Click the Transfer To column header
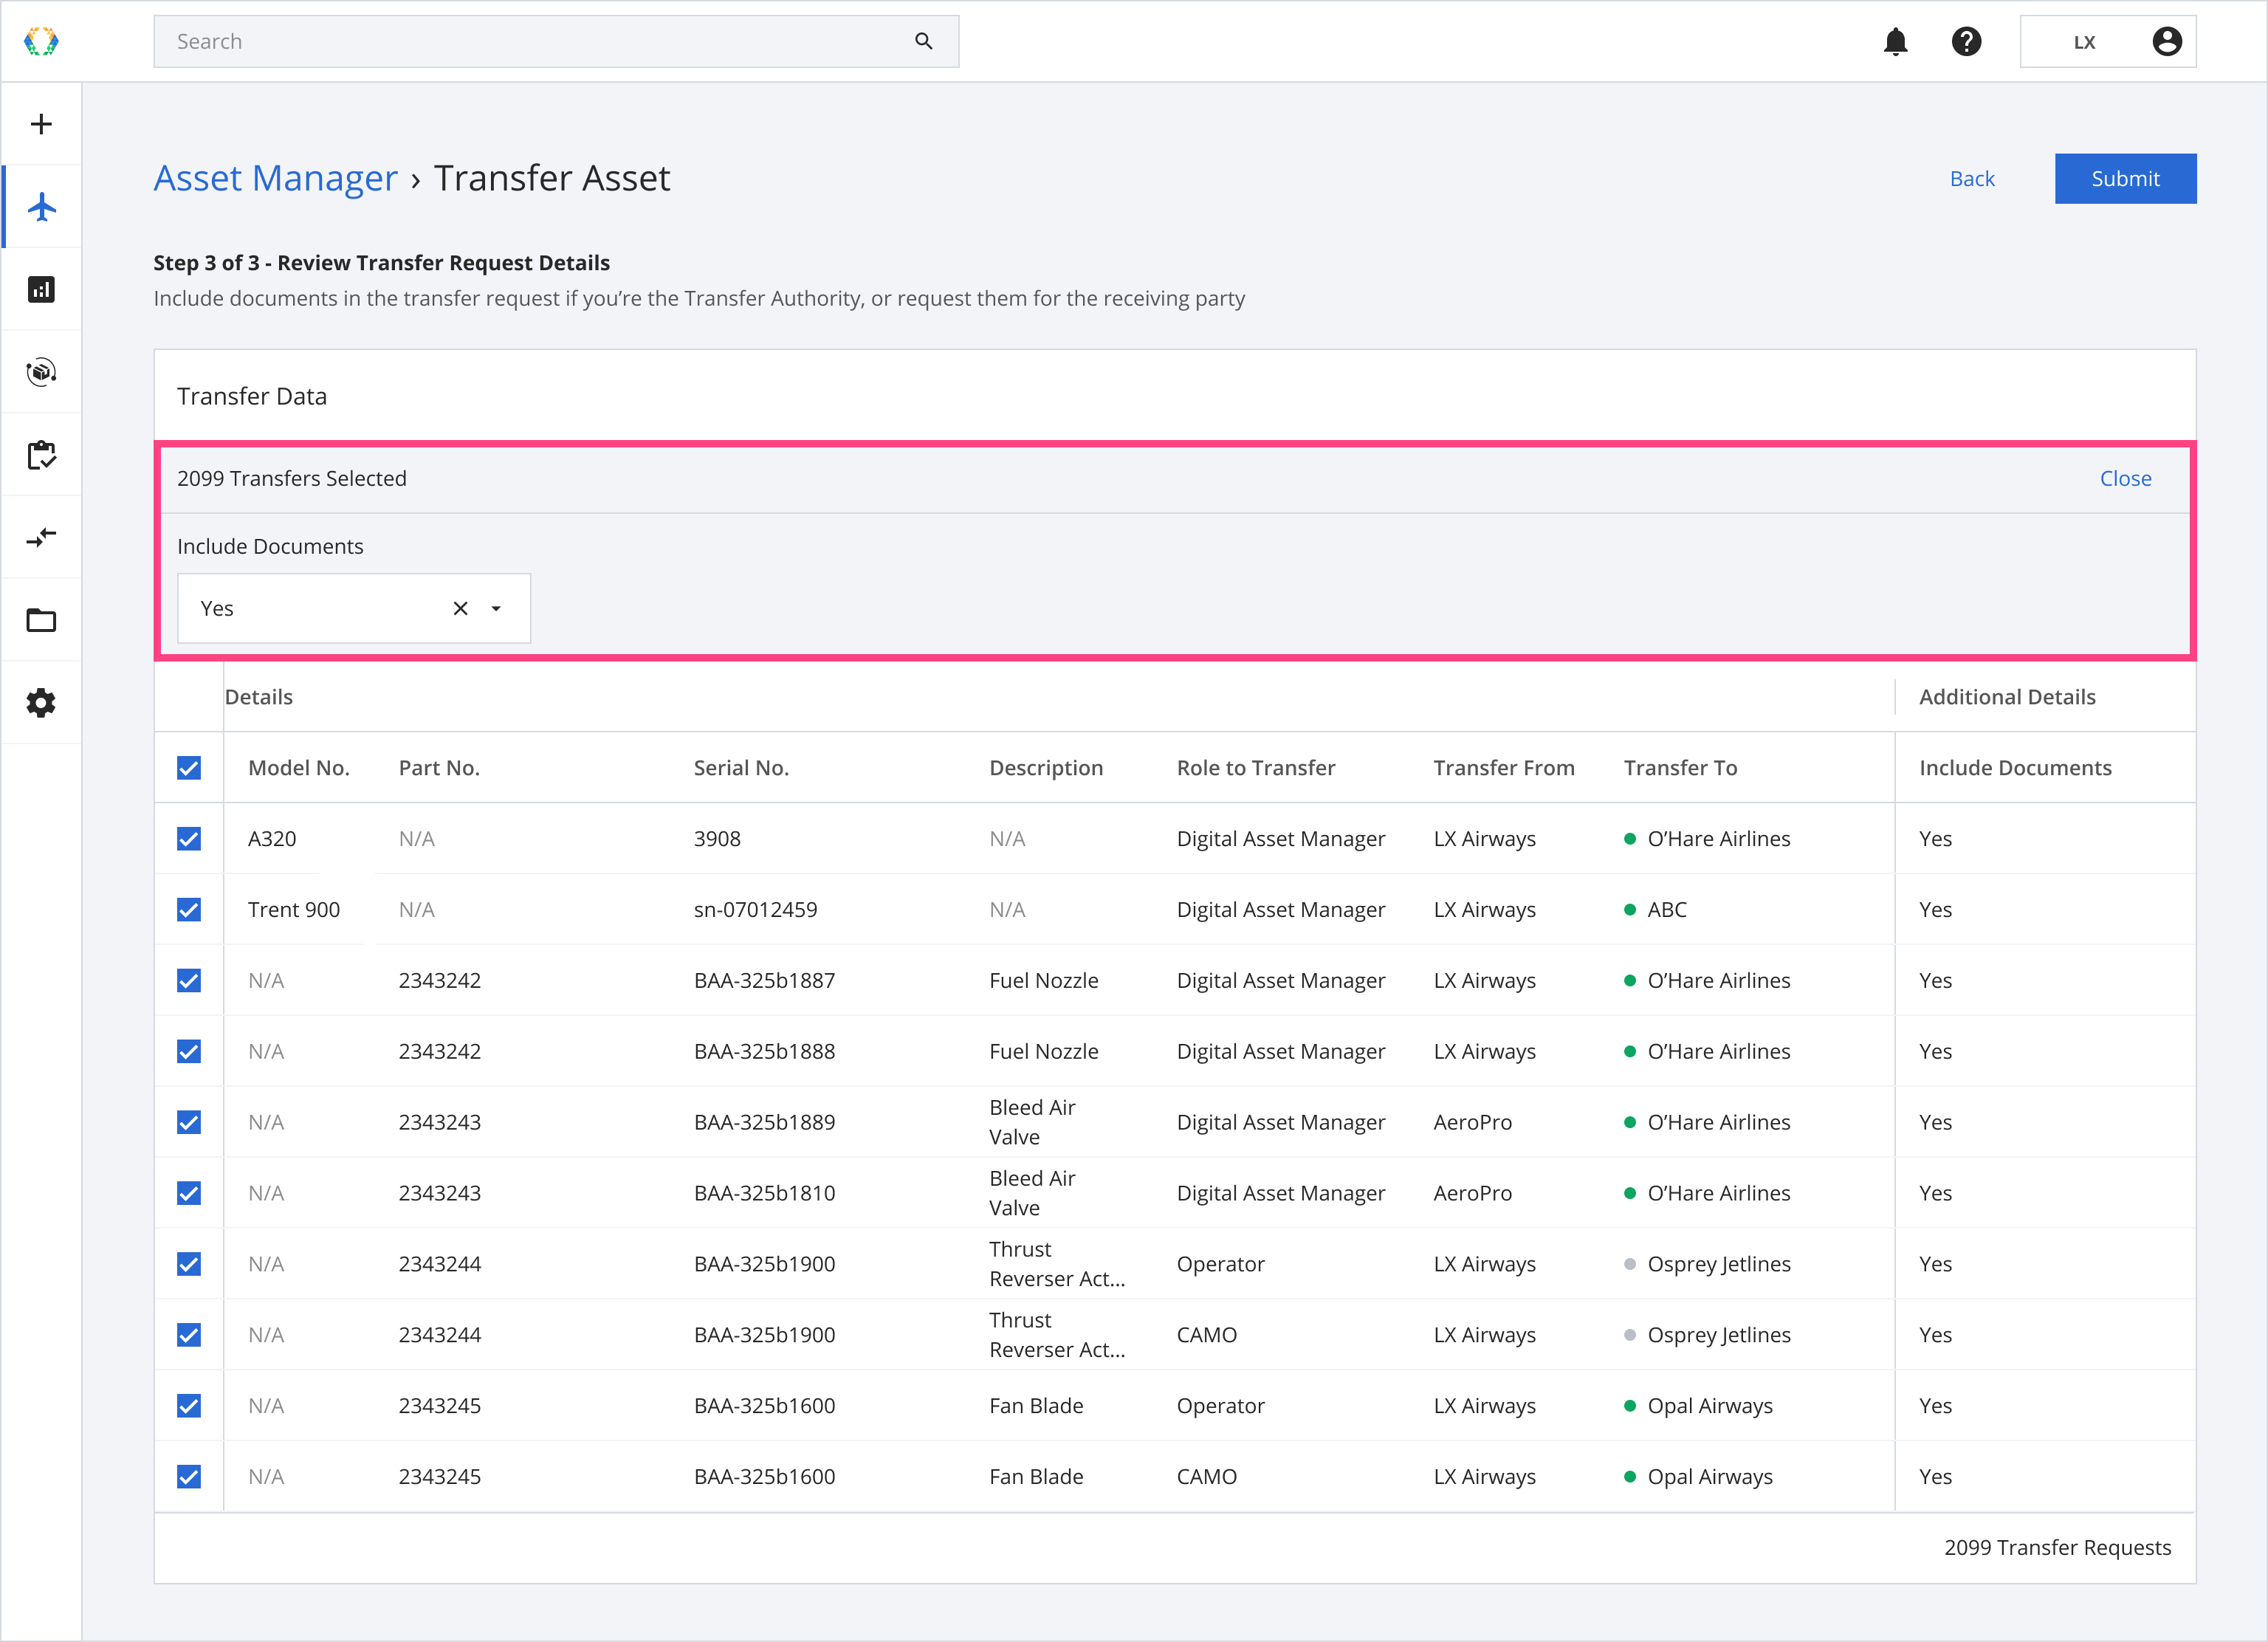Image resolution: width=2268 pixels, height=1642 pixels. 1680,768
